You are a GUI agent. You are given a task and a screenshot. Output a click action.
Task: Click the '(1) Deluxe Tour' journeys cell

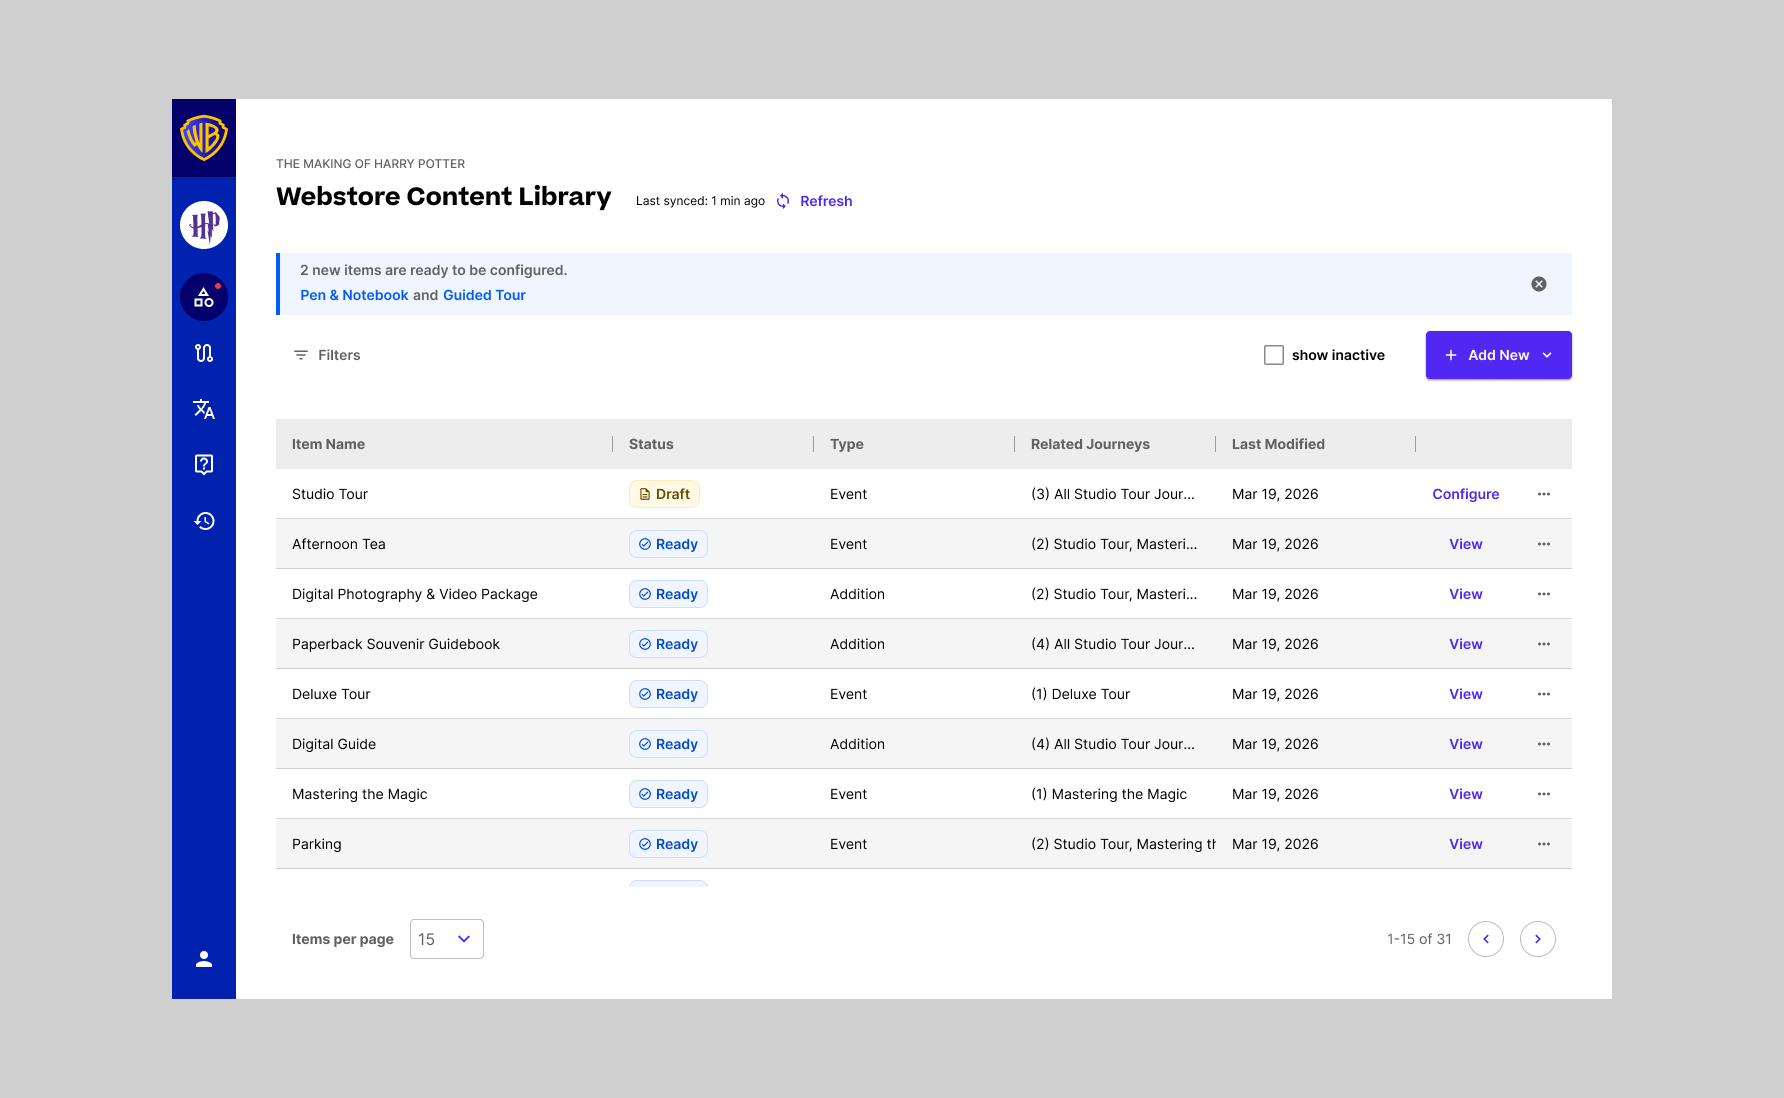[x=1081, y=694]
